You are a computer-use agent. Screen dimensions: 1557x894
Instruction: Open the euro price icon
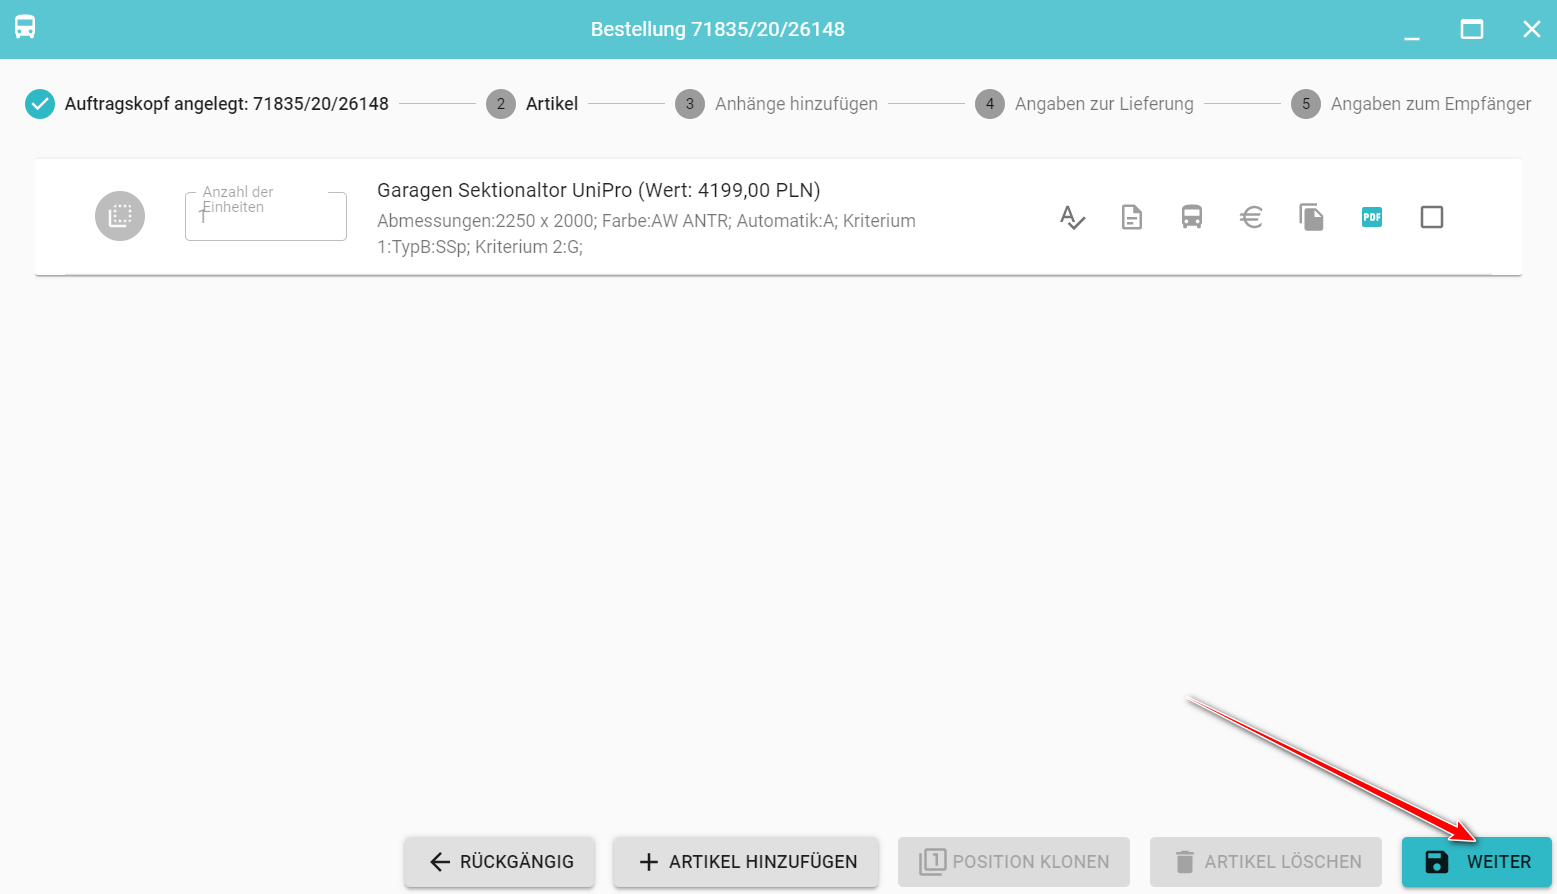pos(1251,217)
